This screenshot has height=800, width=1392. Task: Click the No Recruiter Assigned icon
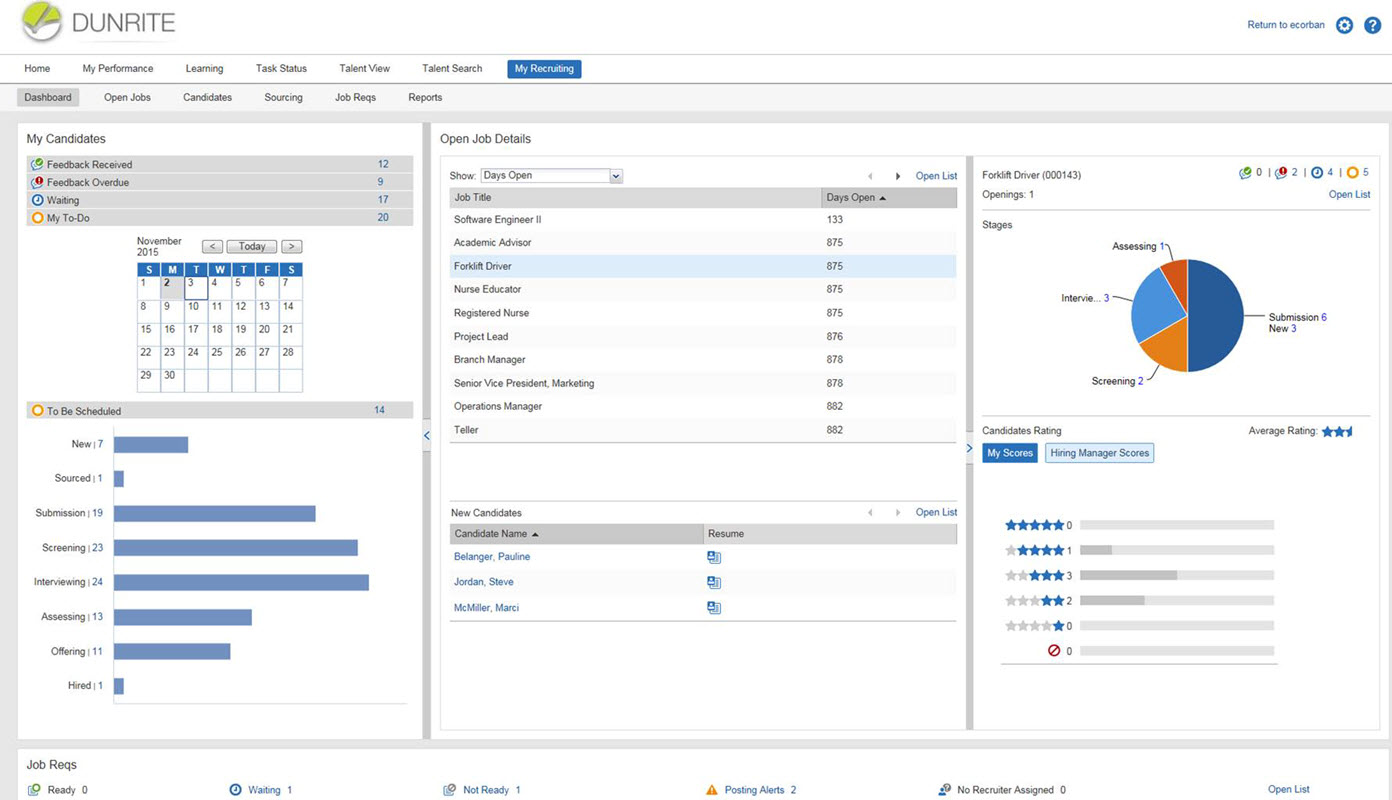coord(942,789)
